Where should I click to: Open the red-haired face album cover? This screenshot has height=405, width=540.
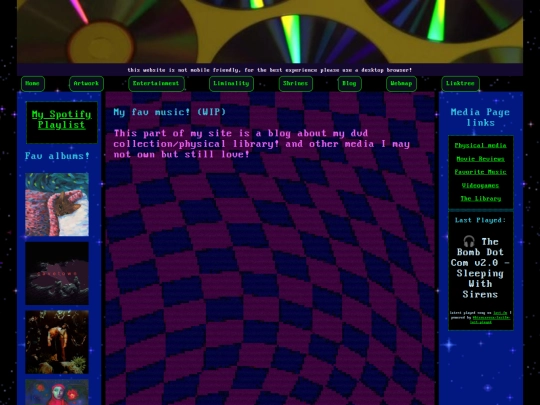tap(57, 392)
